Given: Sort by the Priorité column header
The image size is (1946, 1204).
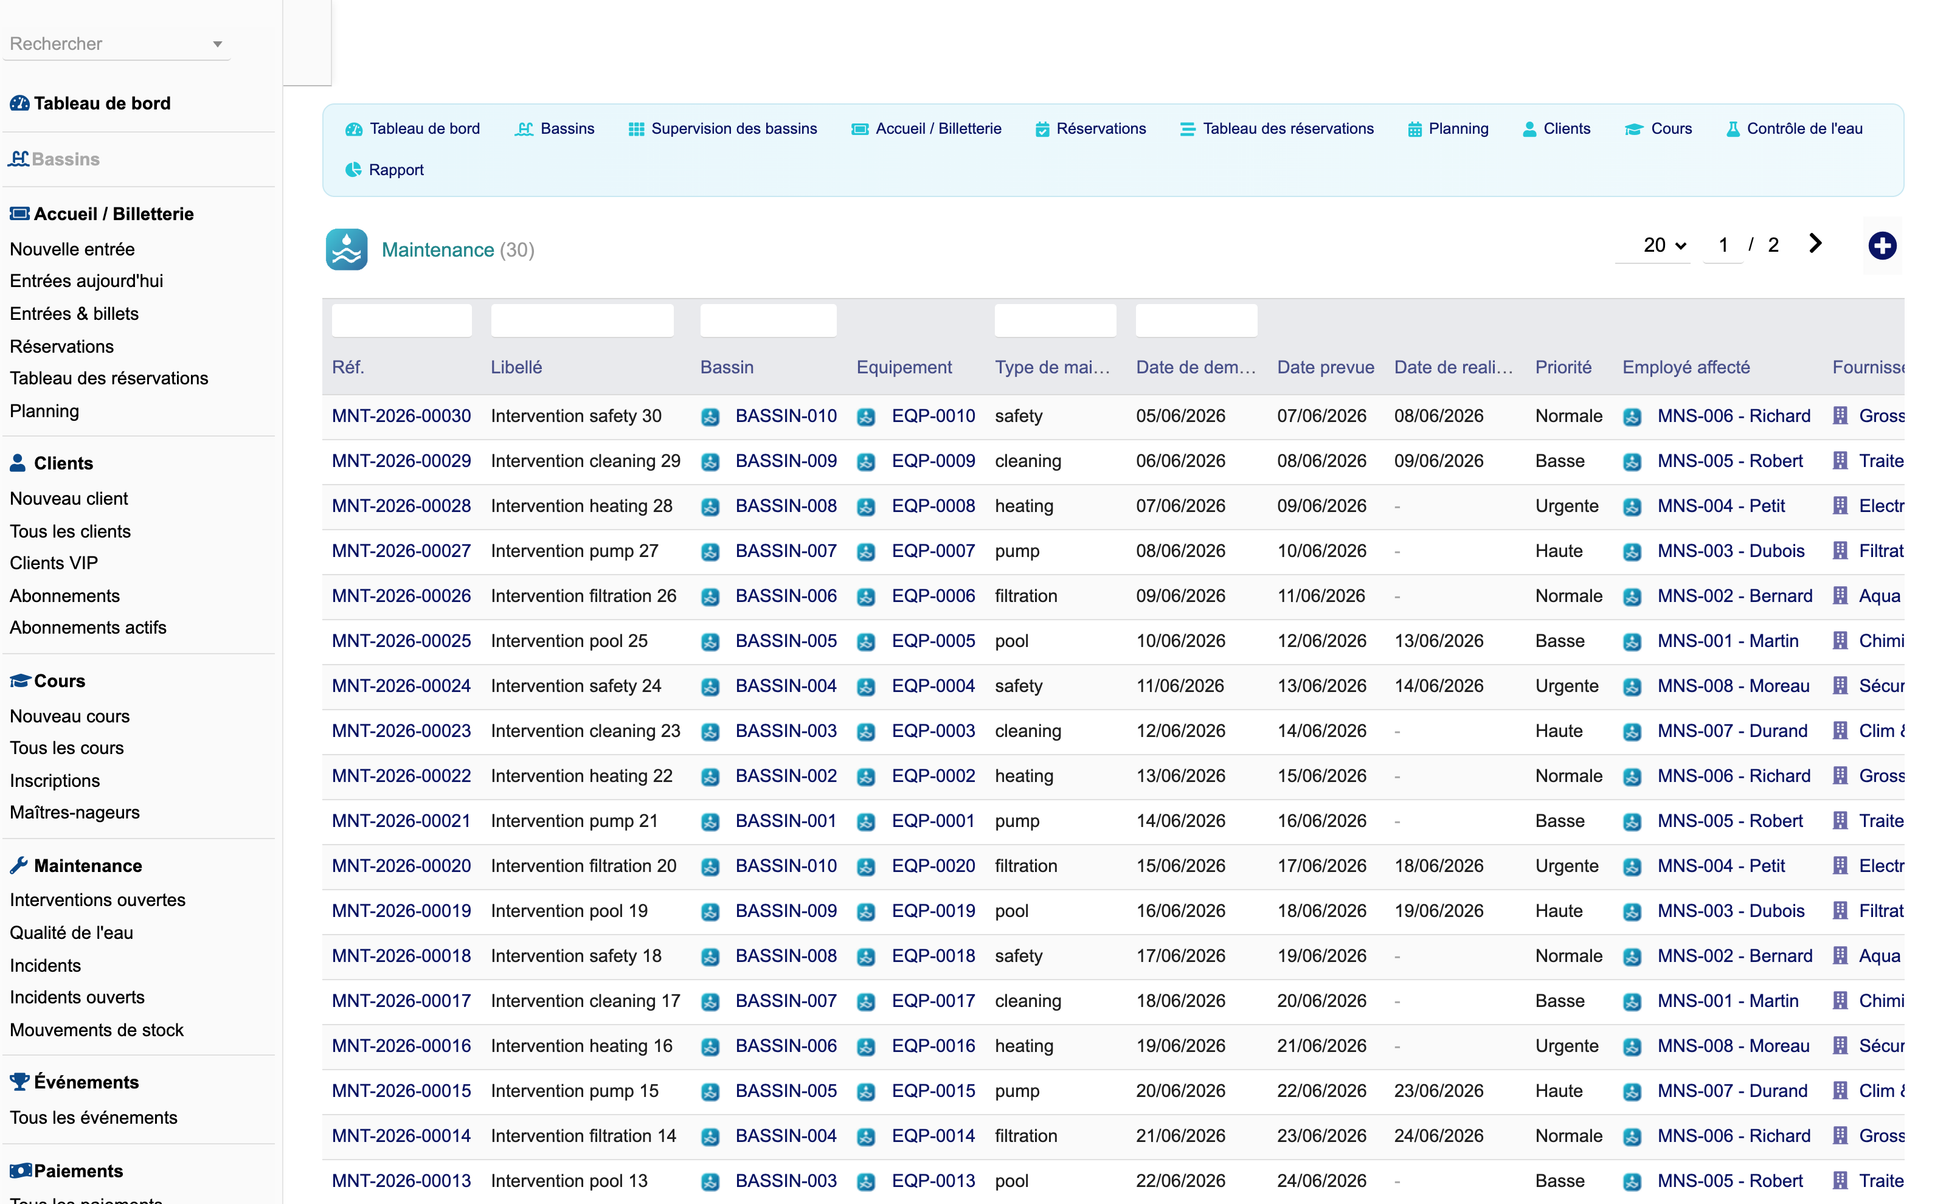Looking at the screenshot, I should click(x=1563, y=367).
